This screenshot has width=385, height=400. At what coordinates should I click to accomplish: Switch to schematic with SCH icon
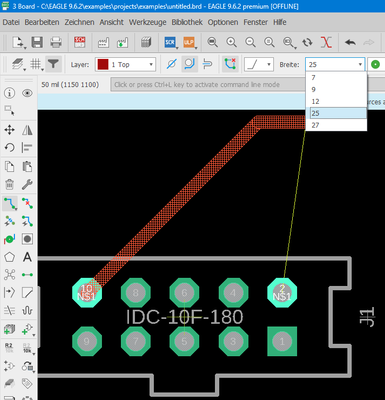(x=80, y=42)
